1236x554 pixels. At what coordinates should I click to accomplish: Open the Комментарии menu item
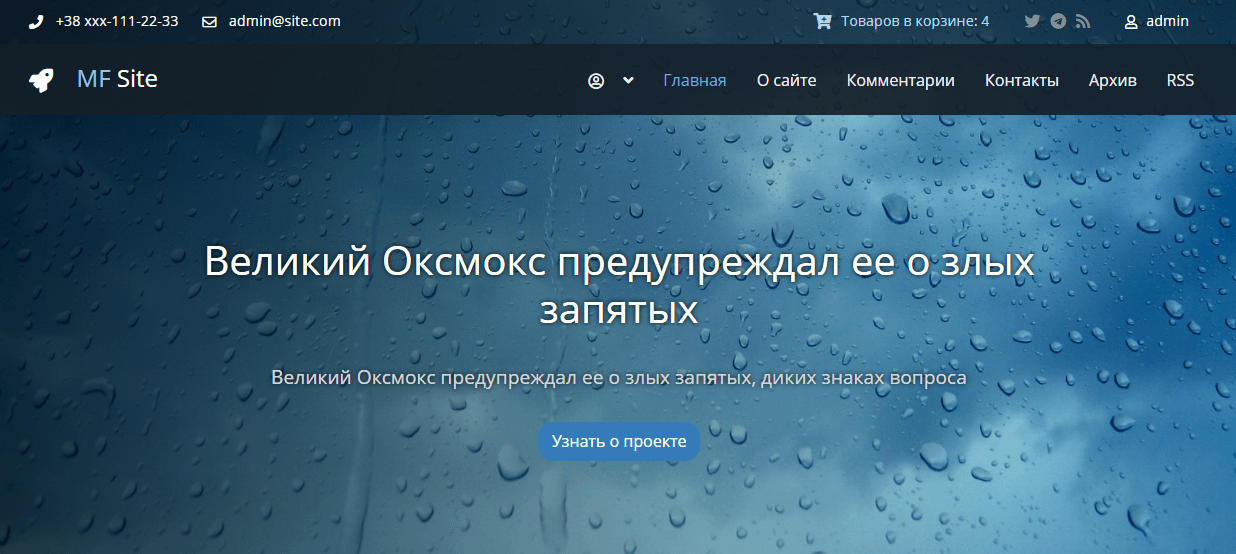pos(900,81)
